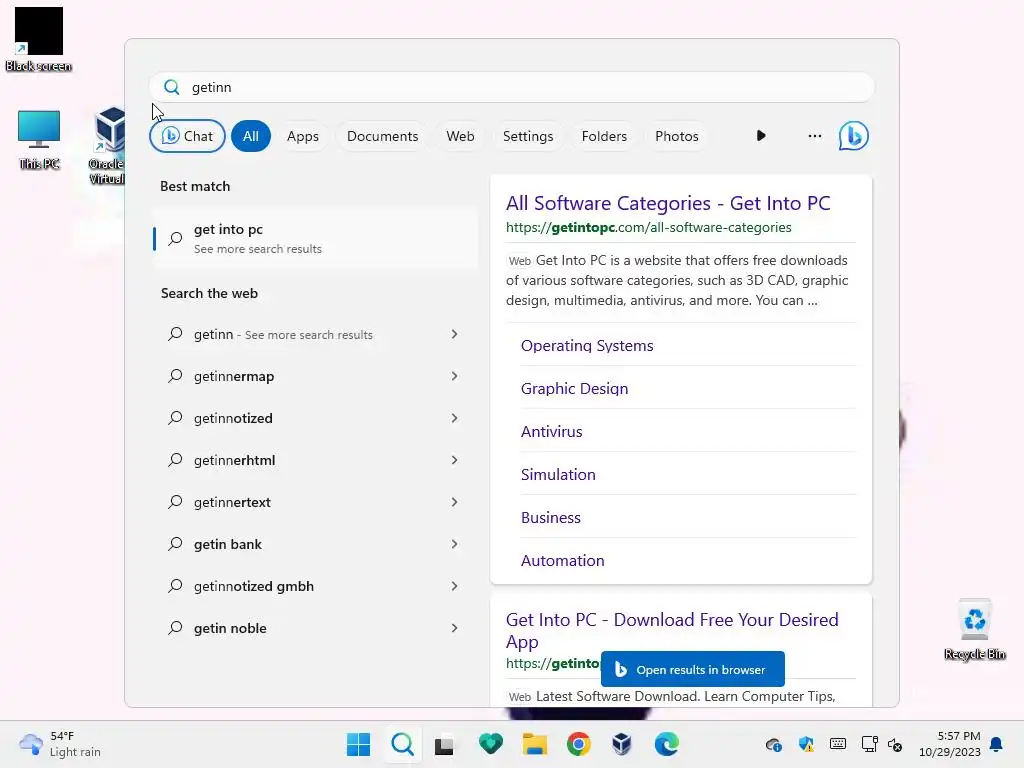Switch to the Web filter tab

tap(460, 136)
